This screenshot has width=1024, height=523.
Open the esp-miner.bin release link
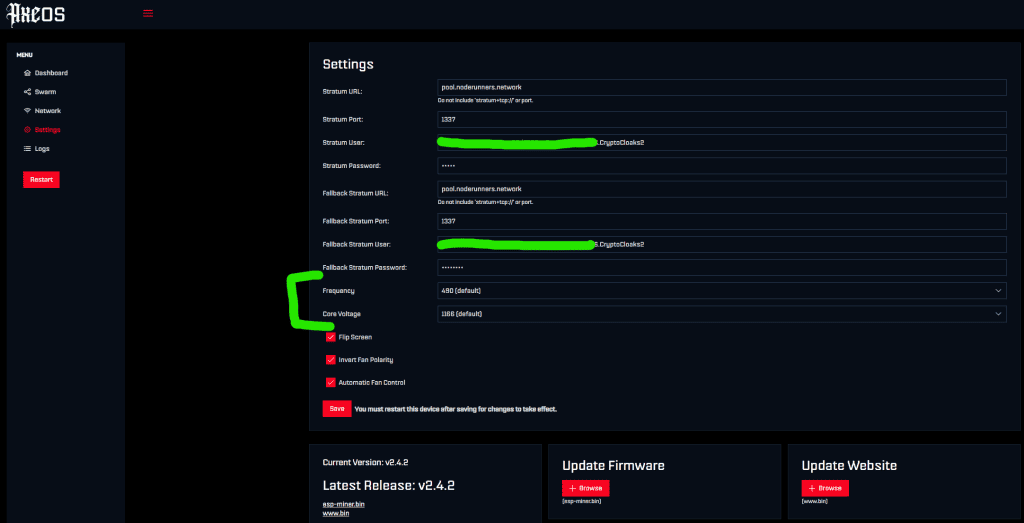pos(344,505)
